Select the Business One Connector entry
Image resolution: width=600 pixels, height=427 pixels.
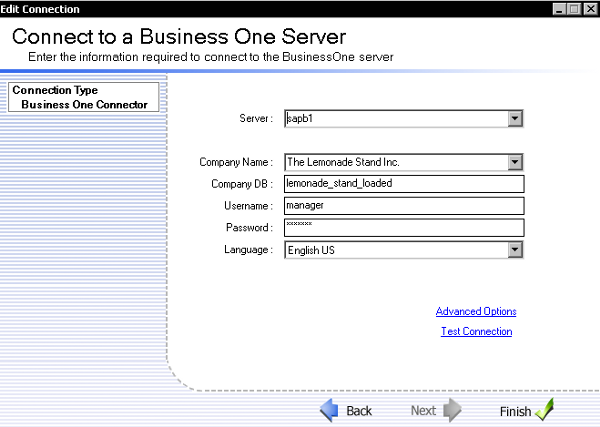point(84,104)
